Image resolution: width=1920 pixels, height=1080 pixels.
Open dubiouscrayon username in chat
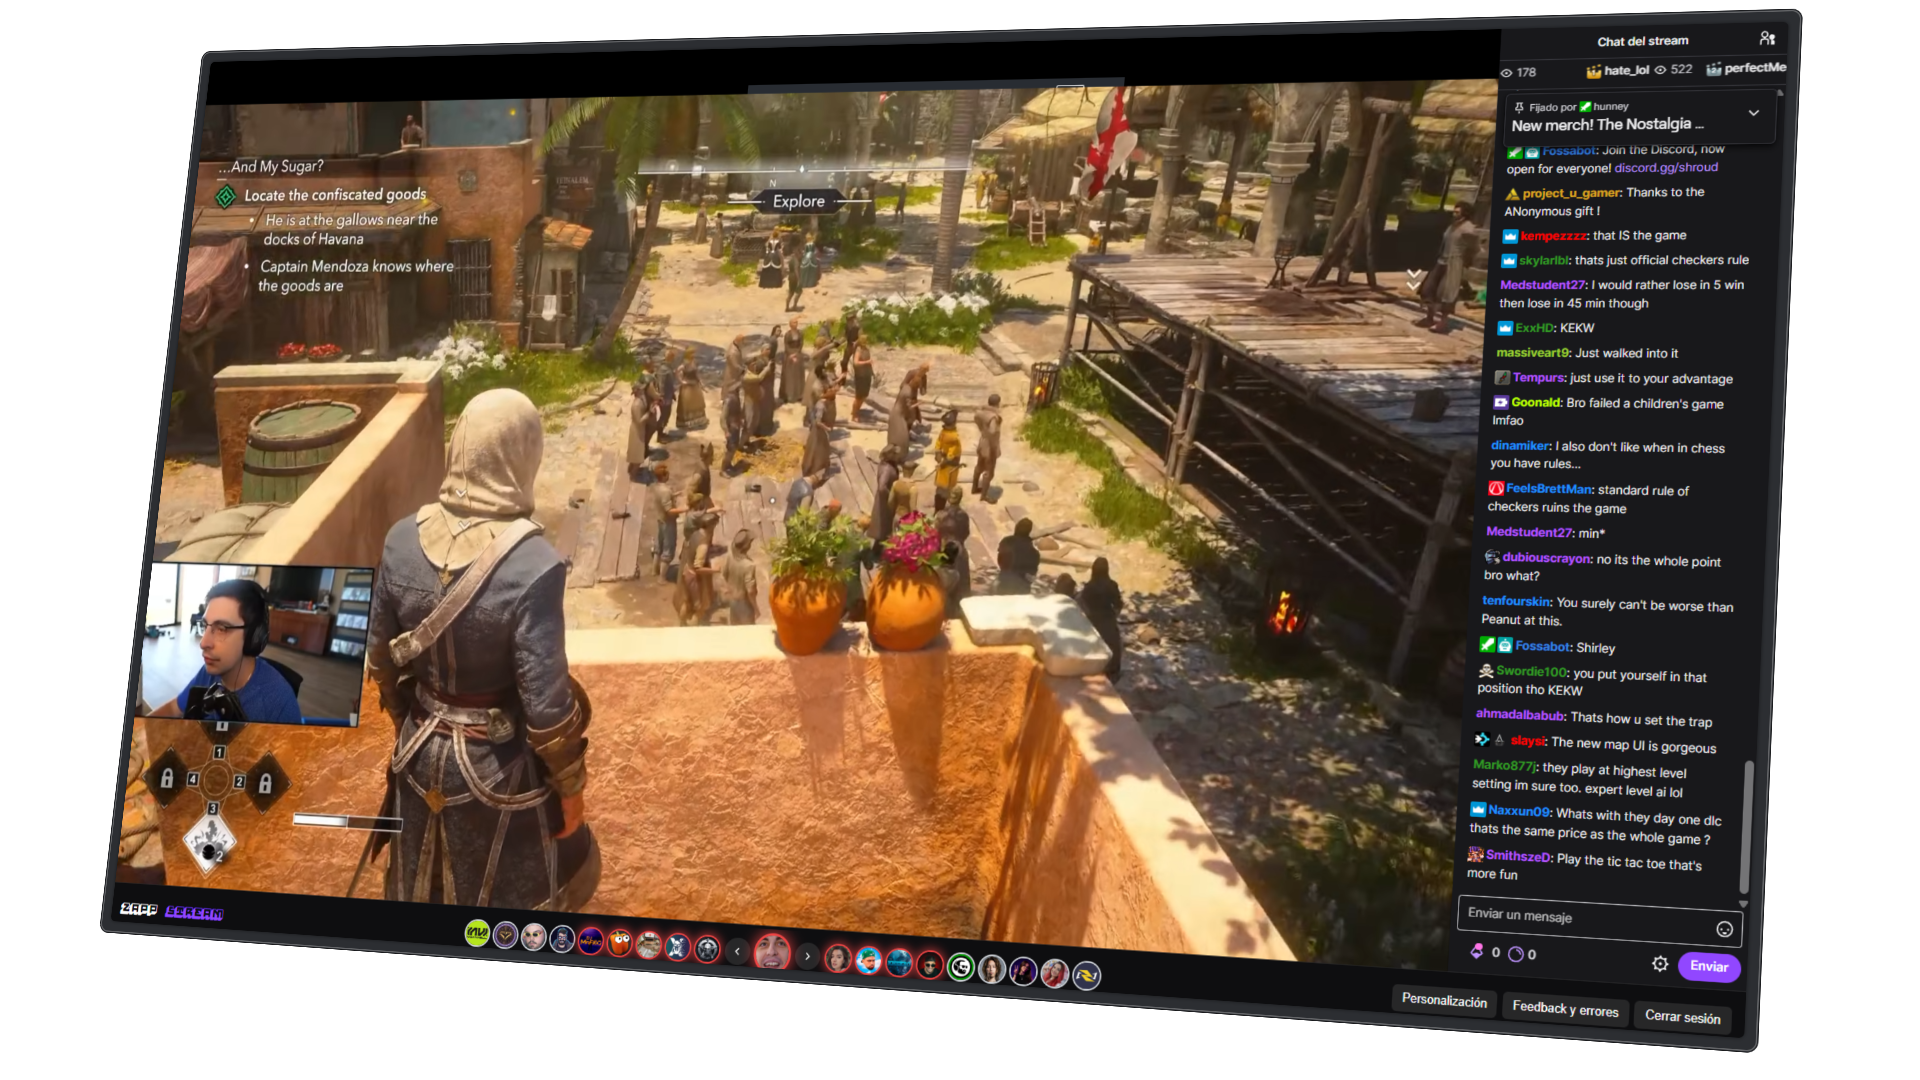pyautogui.click(x=1546, y=558)
